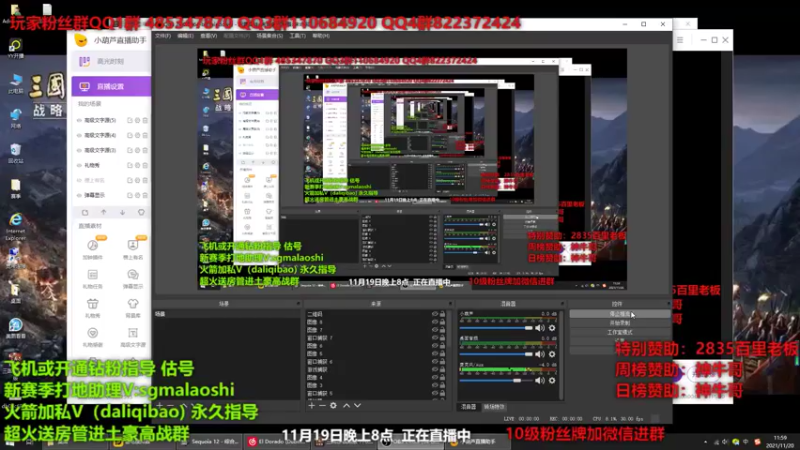Add the 礼物感谢 material

point(93,337)
